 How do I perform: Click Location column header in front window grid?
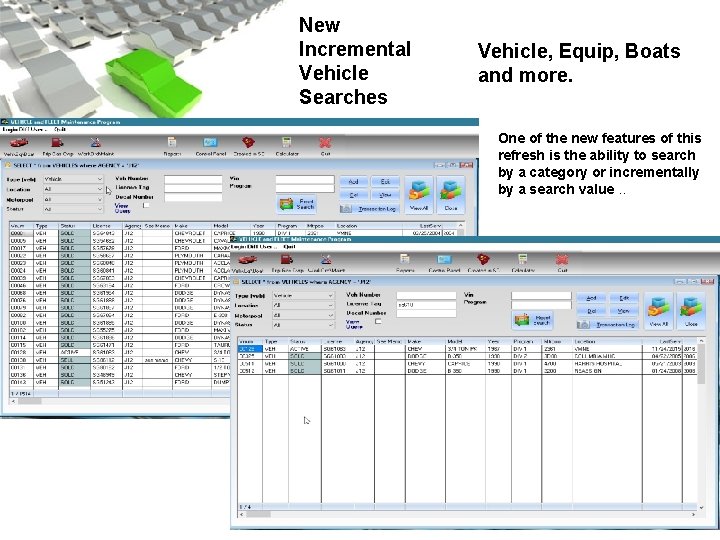coord(607,342)
